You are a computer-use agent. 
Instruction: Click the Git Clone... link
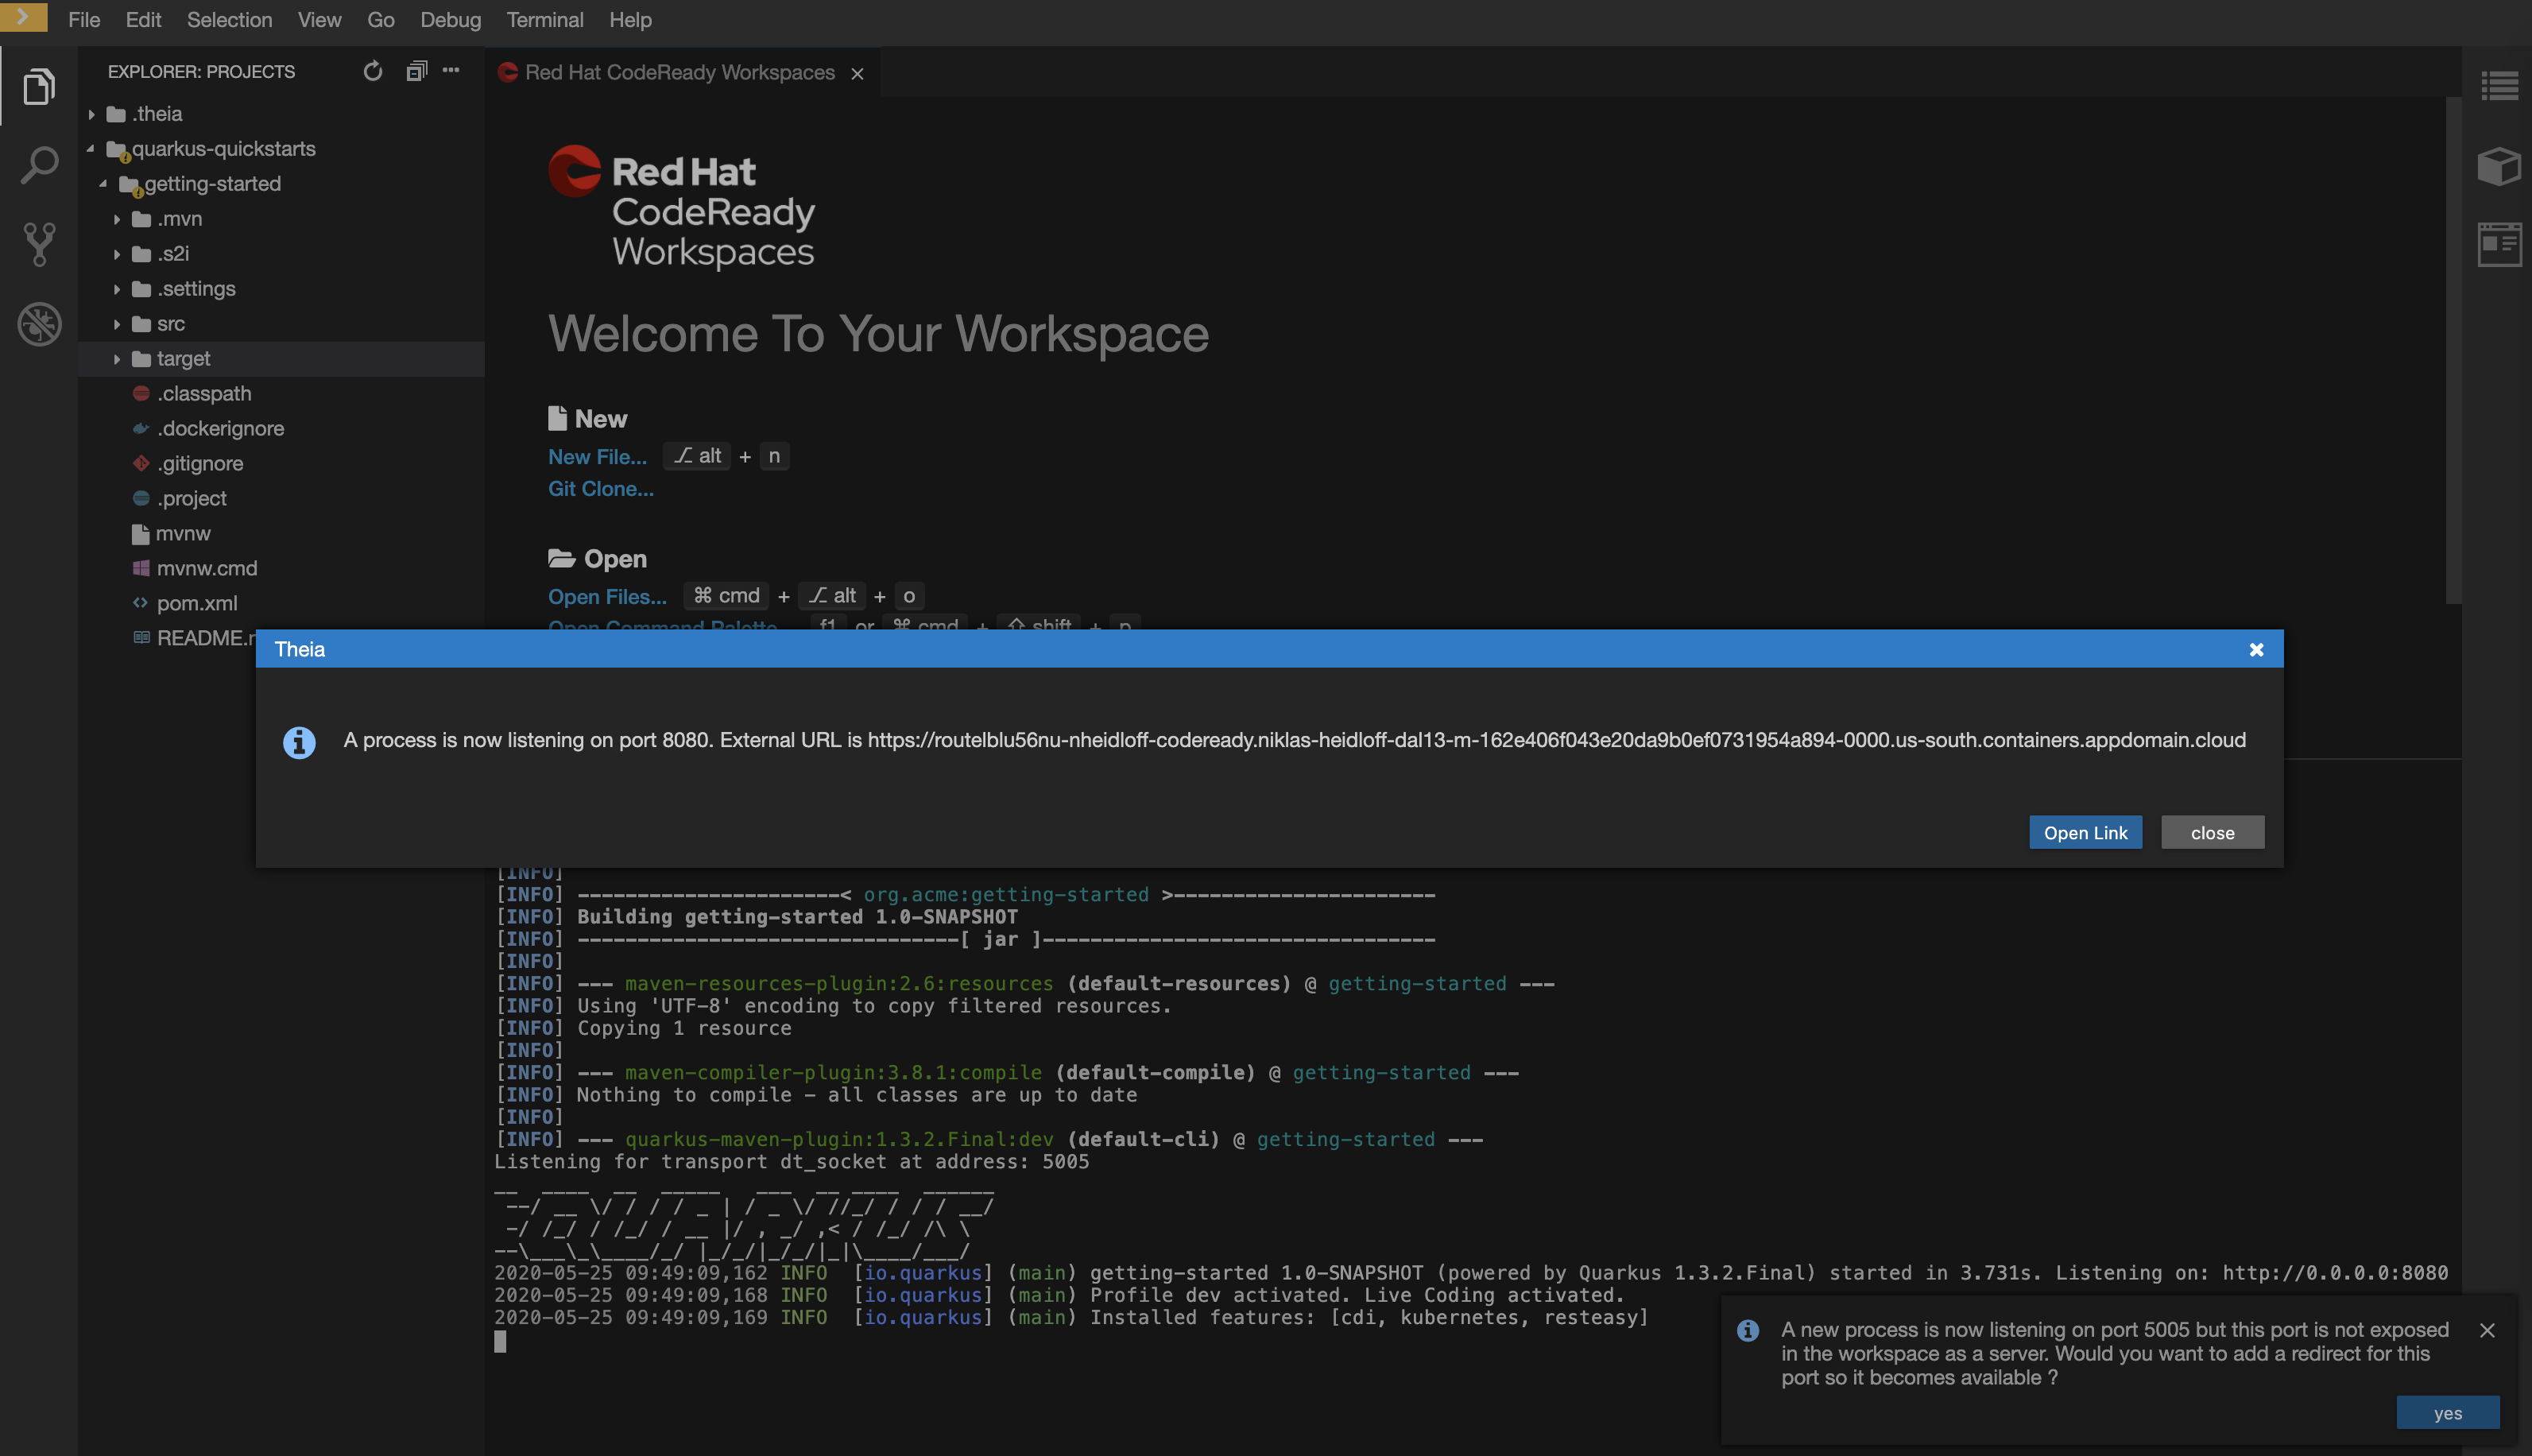click(x=600, y=489)
